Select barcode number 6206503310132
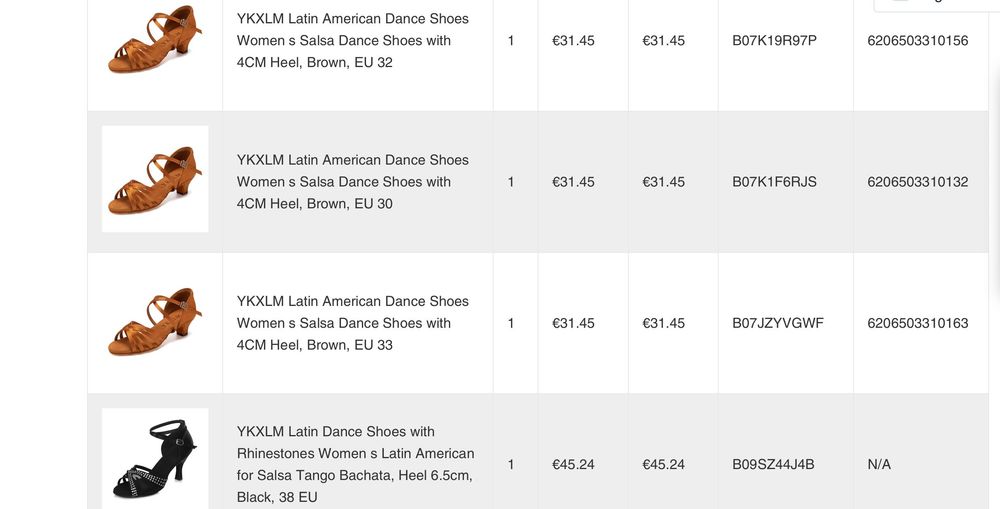 coord(917,182)
